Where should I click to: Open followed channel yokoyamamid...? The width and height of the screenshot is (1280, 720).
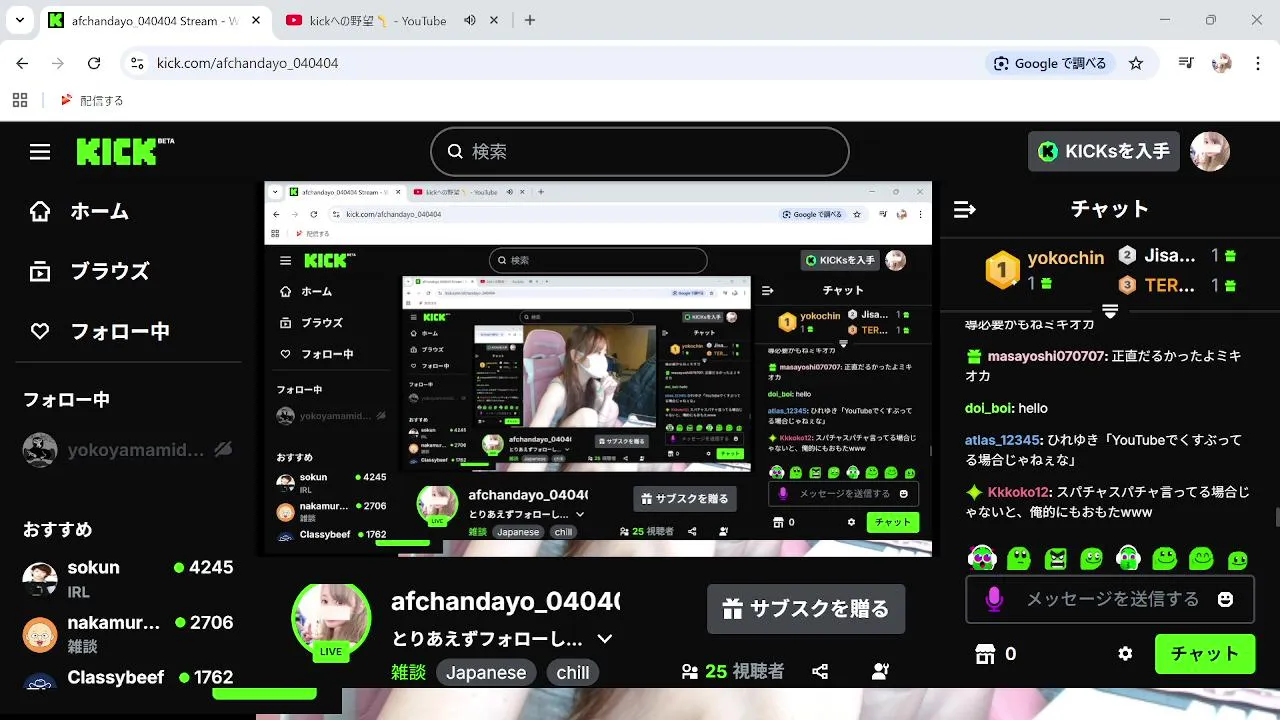(x=128, y=450)
